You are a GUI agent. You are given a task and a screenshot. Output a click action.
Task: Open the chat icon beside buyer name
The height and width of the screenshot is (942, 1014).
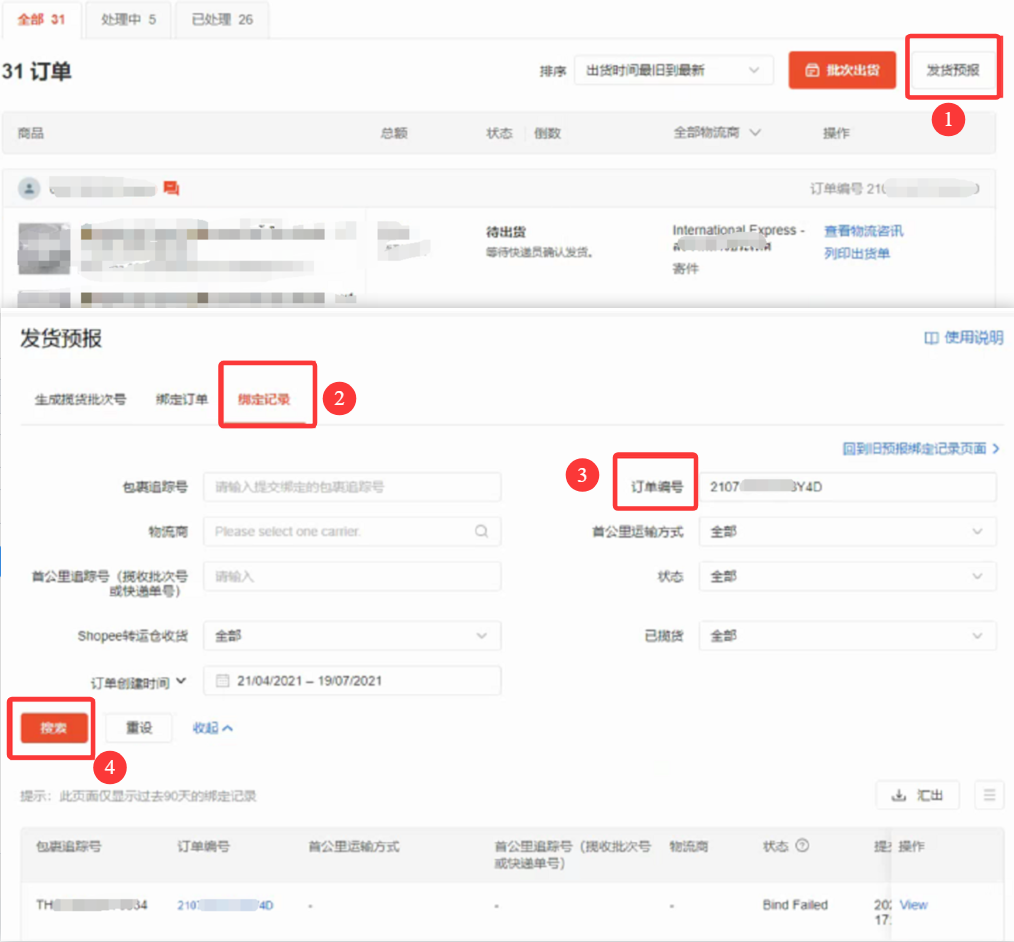[171, 188]
